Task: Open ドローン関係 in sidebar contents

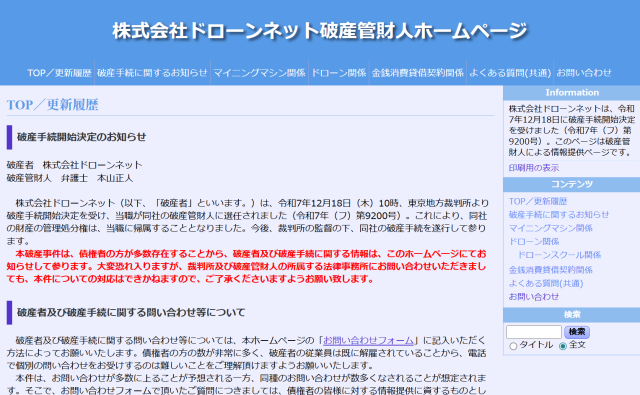Action: point(533,242)
